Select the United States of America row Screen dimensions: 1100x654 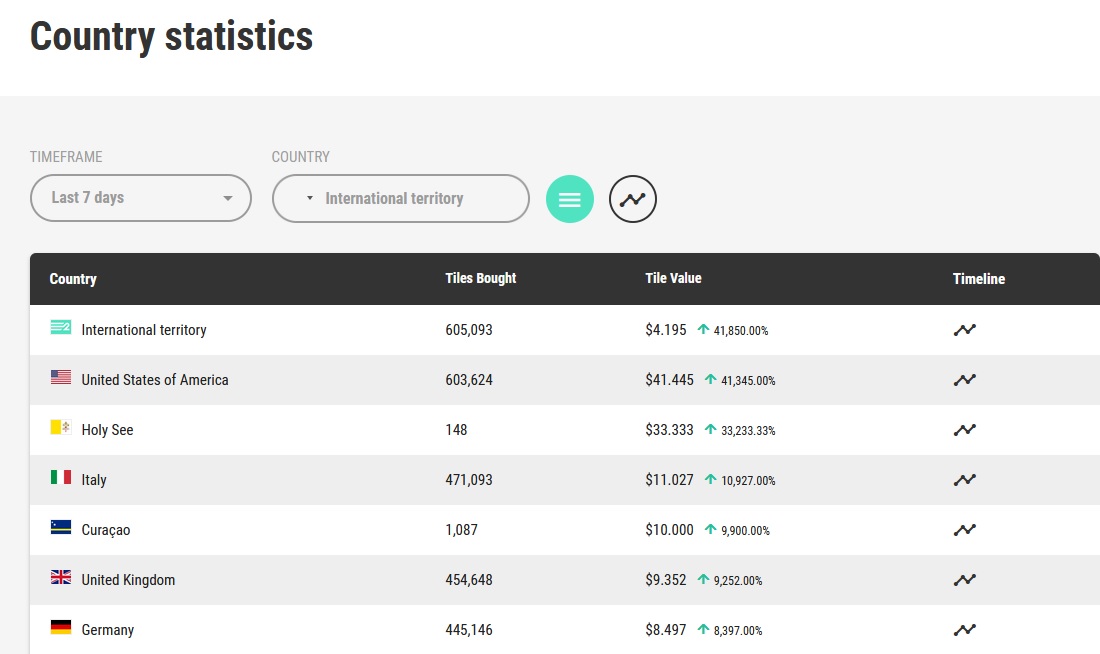565,380
